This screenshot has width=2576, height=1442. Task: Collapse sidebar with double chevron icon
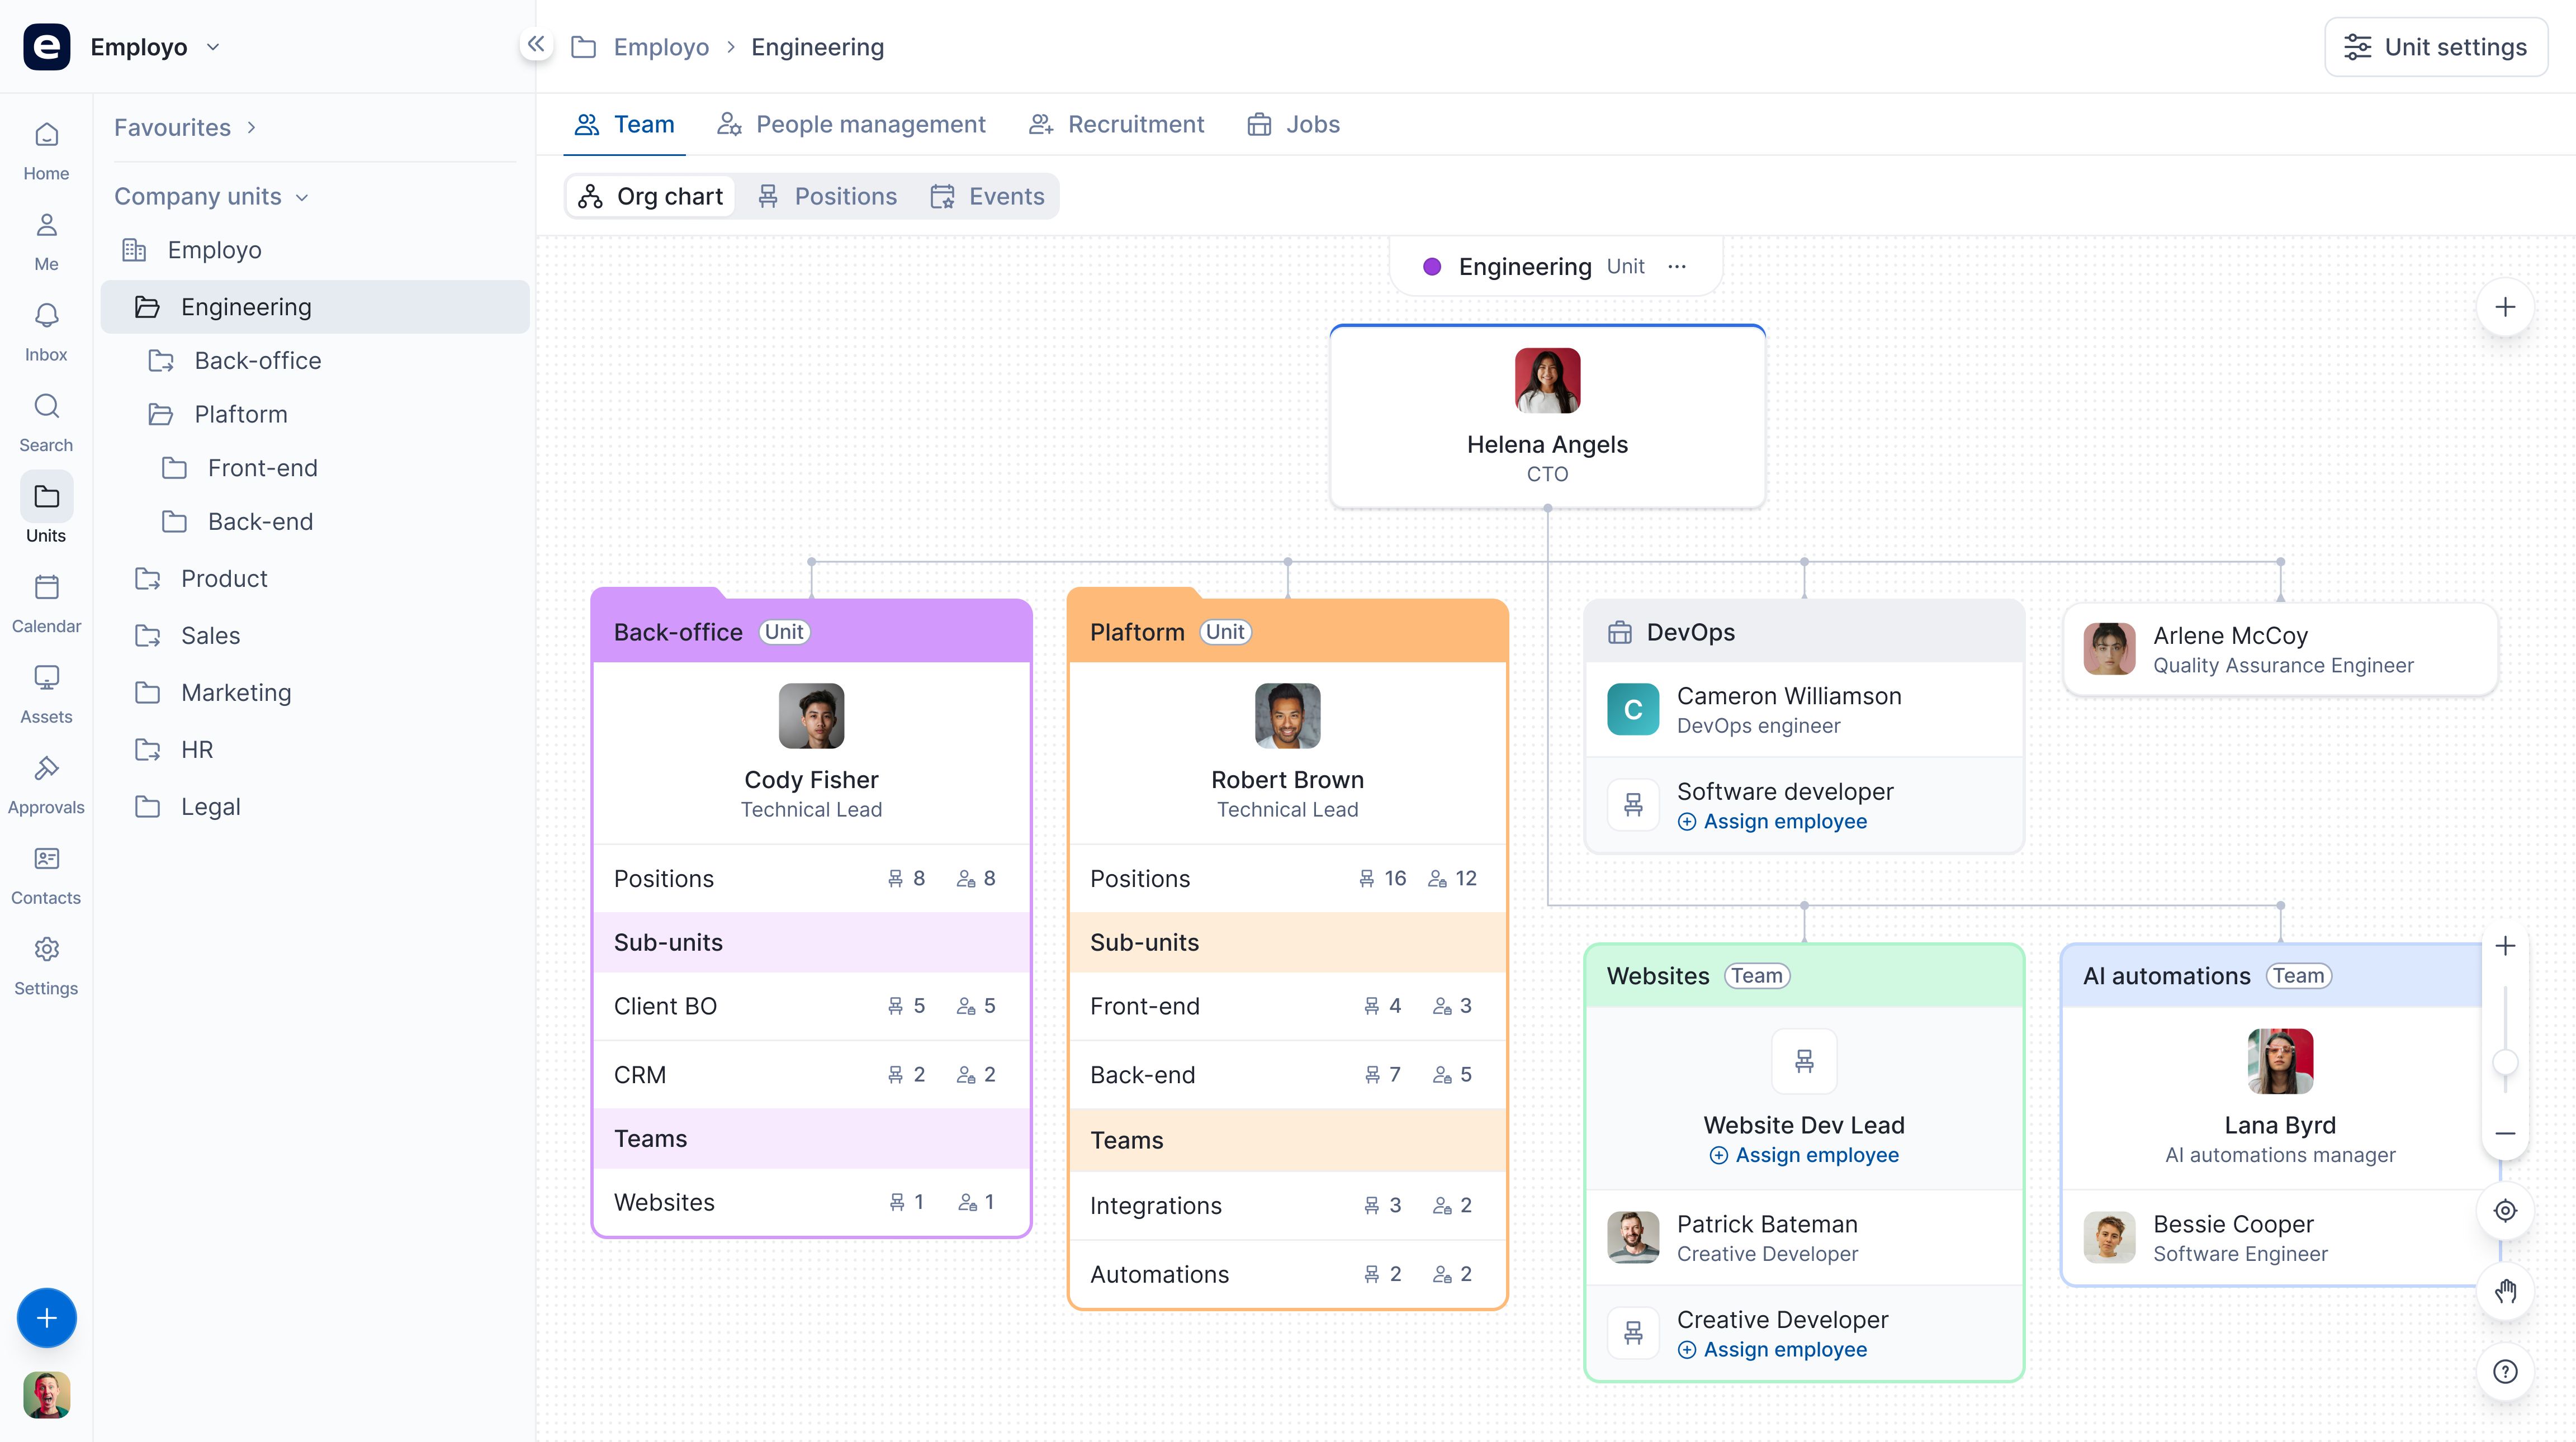click(x=536, y=44)
